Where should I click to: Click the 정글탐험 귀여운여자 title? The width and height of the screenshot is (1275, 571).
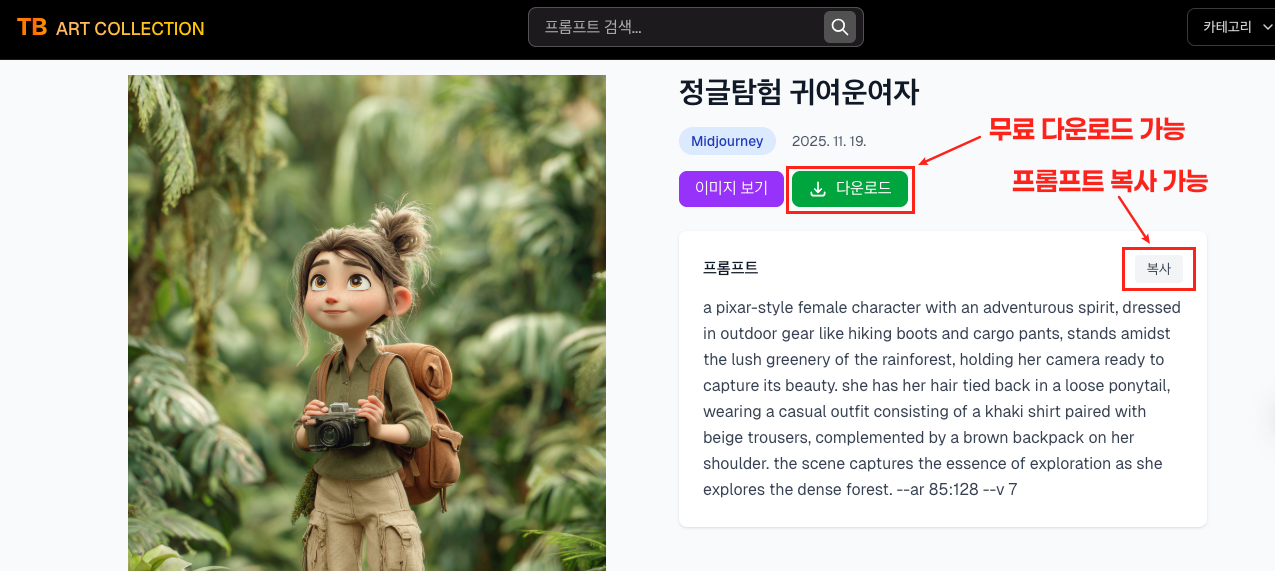(799, 93)
